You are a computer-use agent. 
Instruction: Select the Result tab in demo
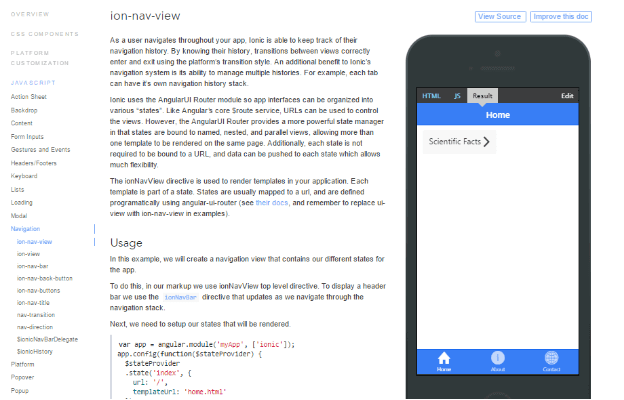(482, 96)
